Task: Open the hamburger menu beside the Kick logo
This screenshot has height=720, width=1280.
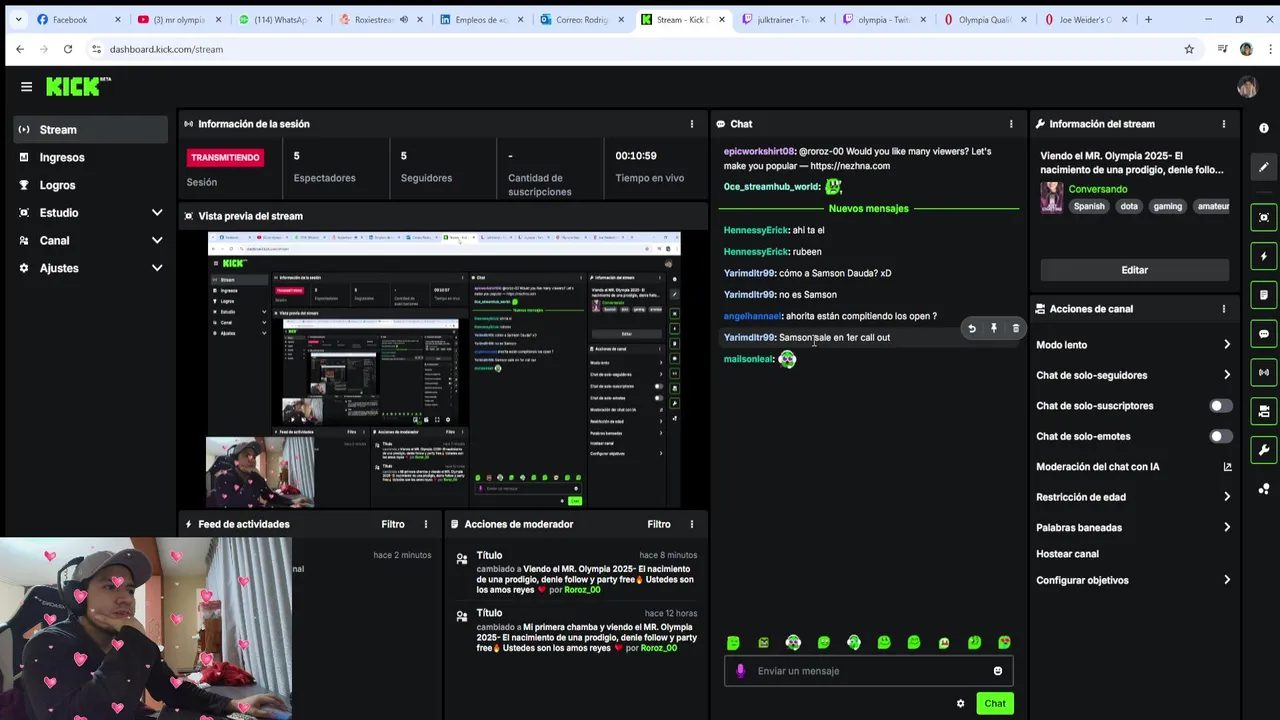Action: click(26, 87)
